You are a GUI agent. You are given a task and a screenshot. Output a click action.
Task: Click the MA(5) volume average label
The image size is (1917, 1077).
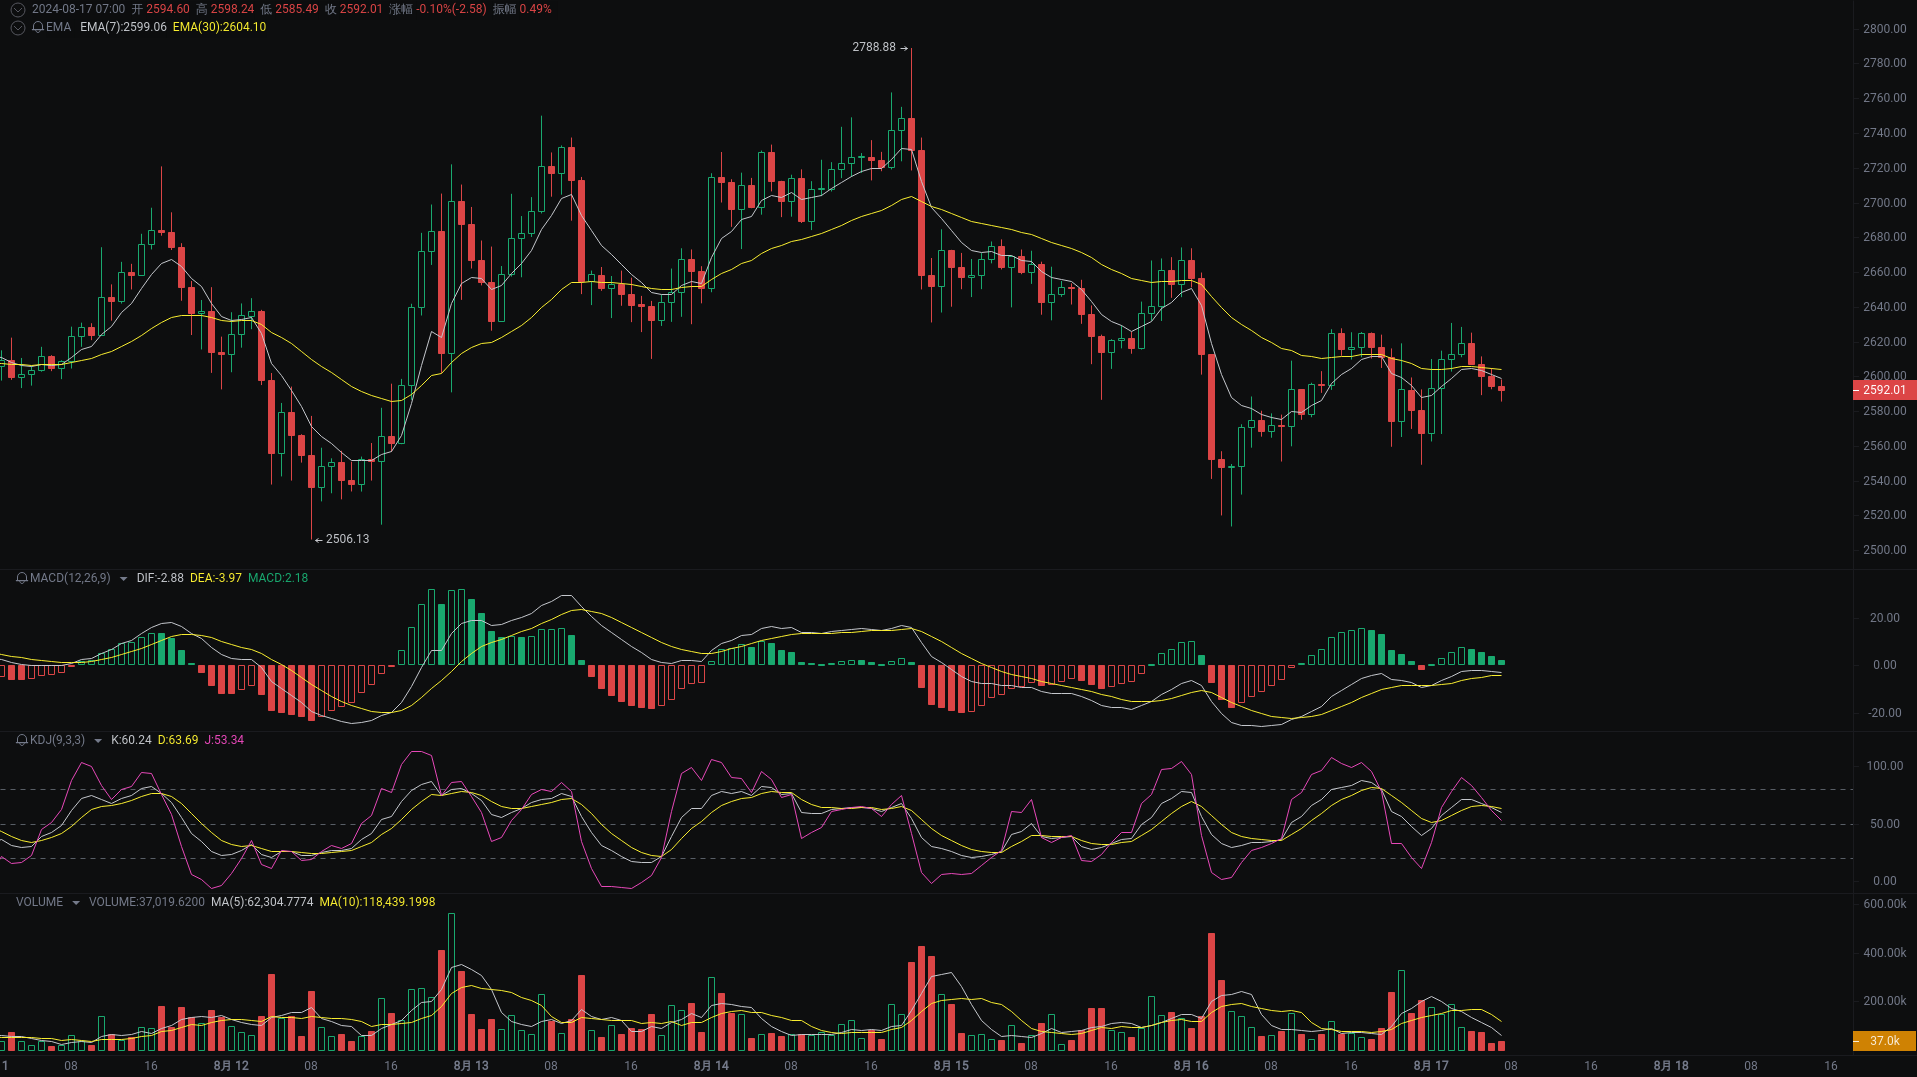260,901
